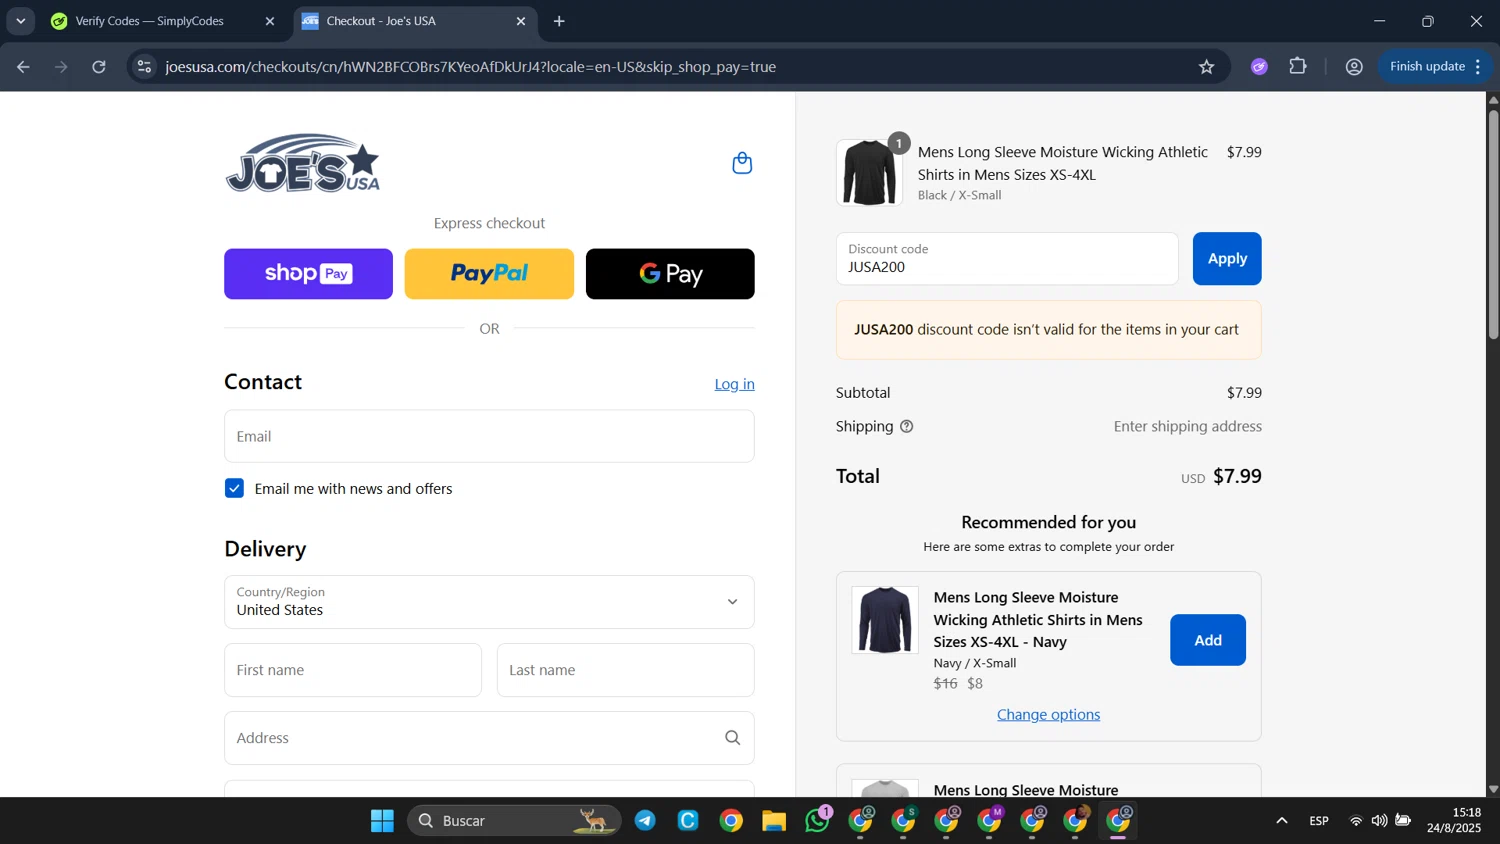Click the Recommended for you heading
This screenshot has width=1500, height=844.
coord(1048,522)
